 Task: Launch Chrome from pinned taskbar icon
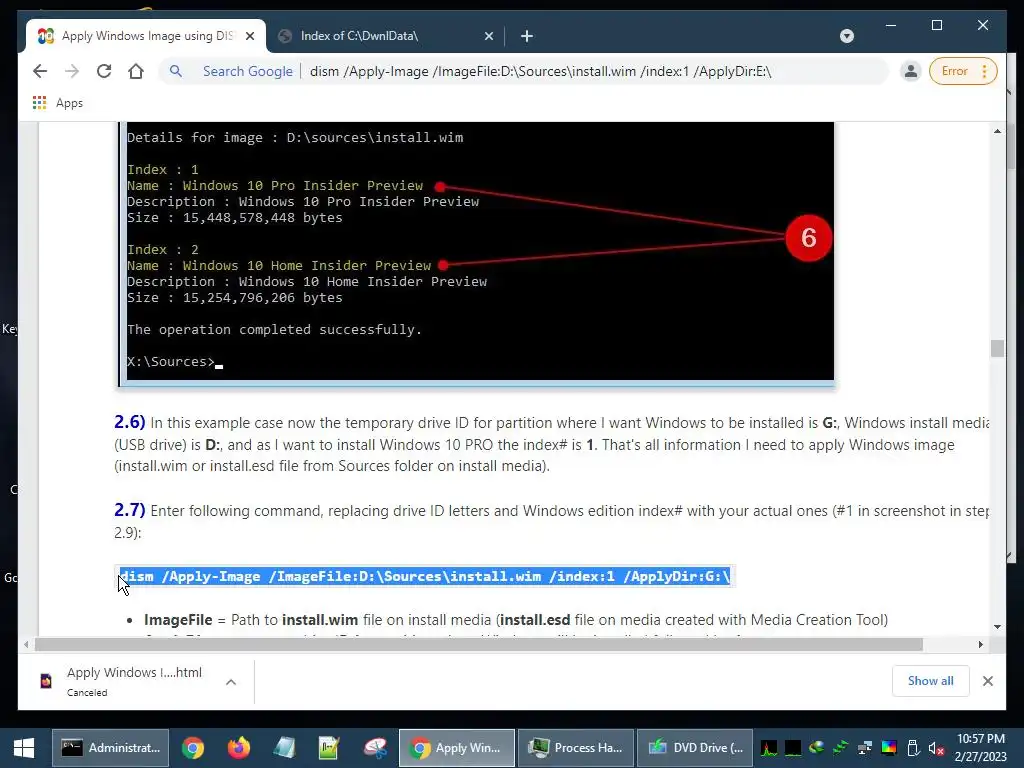pyautogui.click(x=193, y=748)
